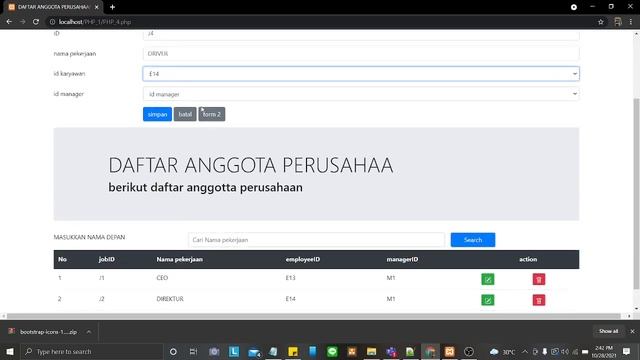Open the Chrome three-dot menu
640x360 pixels.
(x=631, y=22)
